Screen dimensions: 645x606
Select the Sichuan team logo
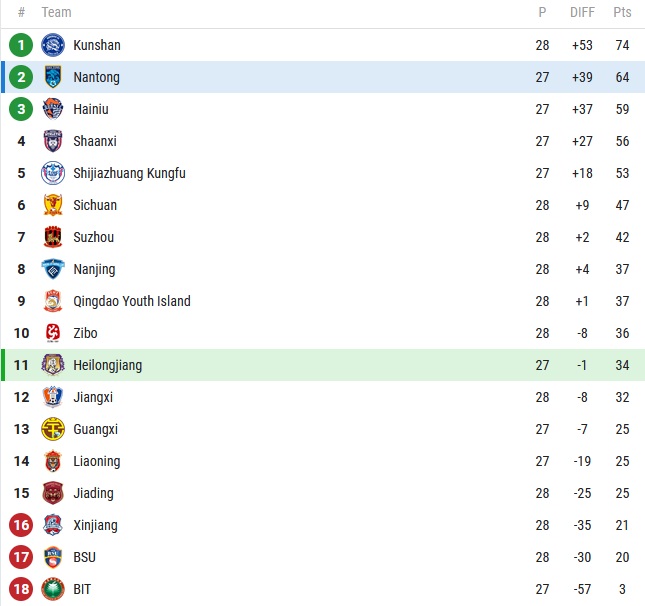point(53,205)
